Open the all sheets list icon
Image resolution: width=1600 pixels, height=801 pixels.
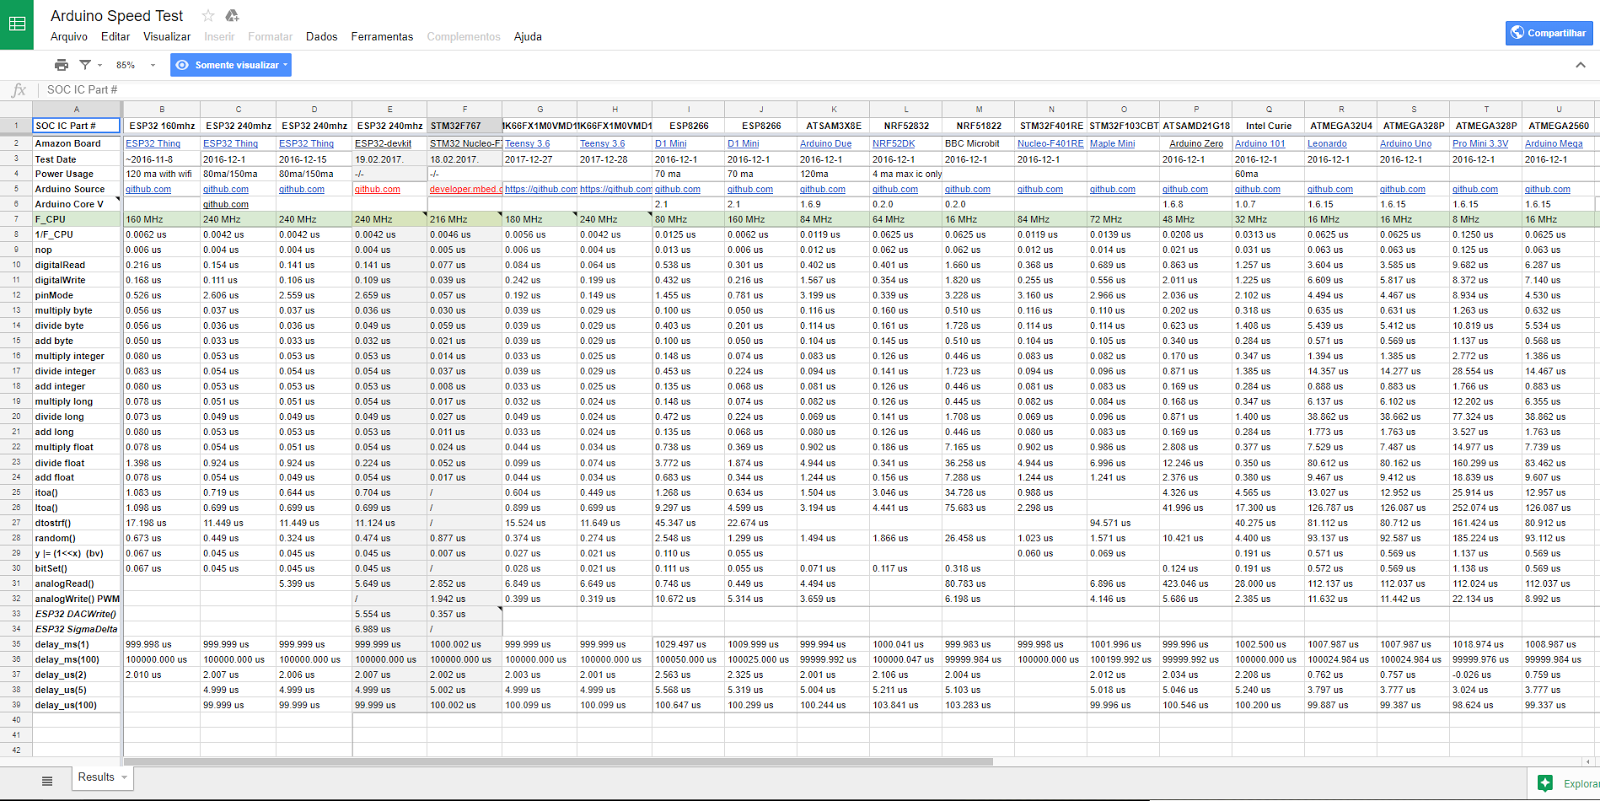(x=47, y=780)
